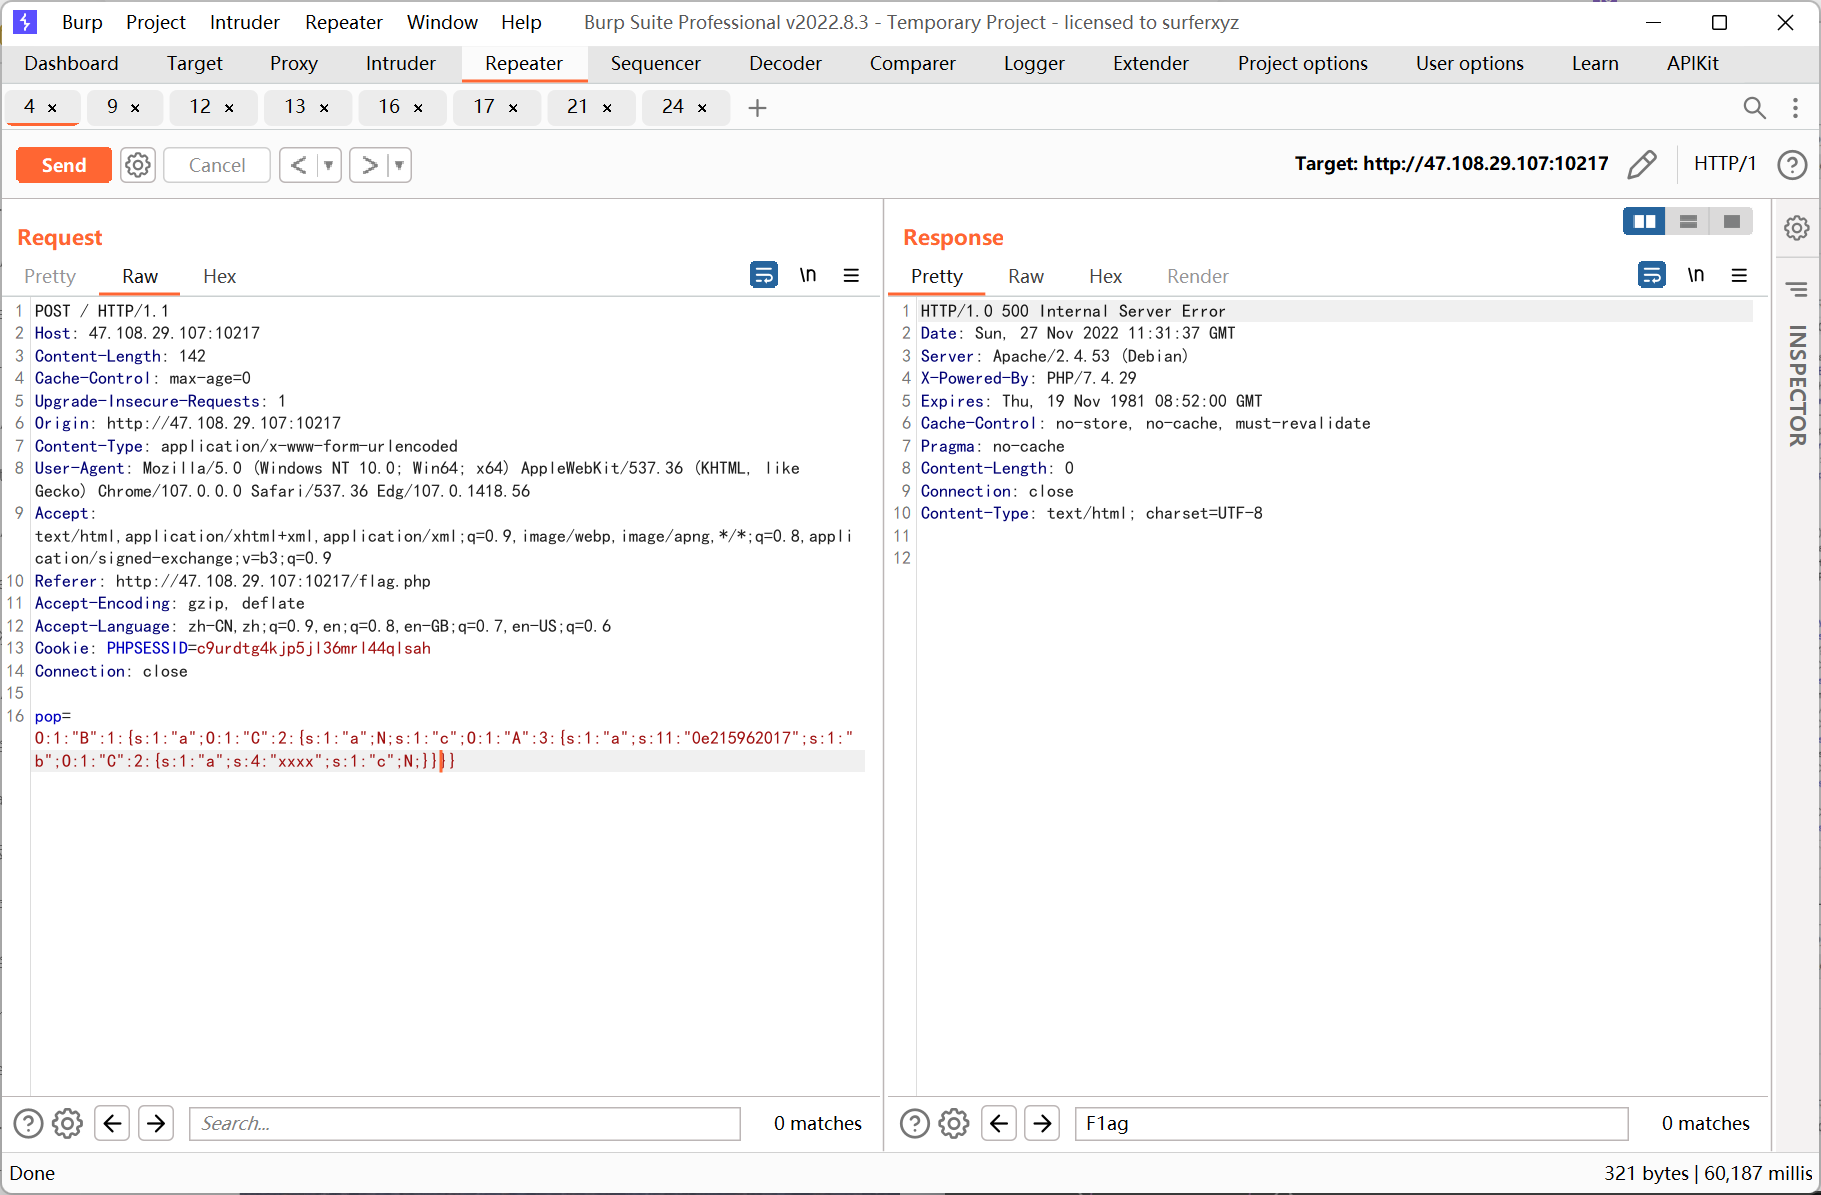The image size is (1821, 1195).
Task: Expand backward history dropdown arrow
Action: click(x=329, y=165)
